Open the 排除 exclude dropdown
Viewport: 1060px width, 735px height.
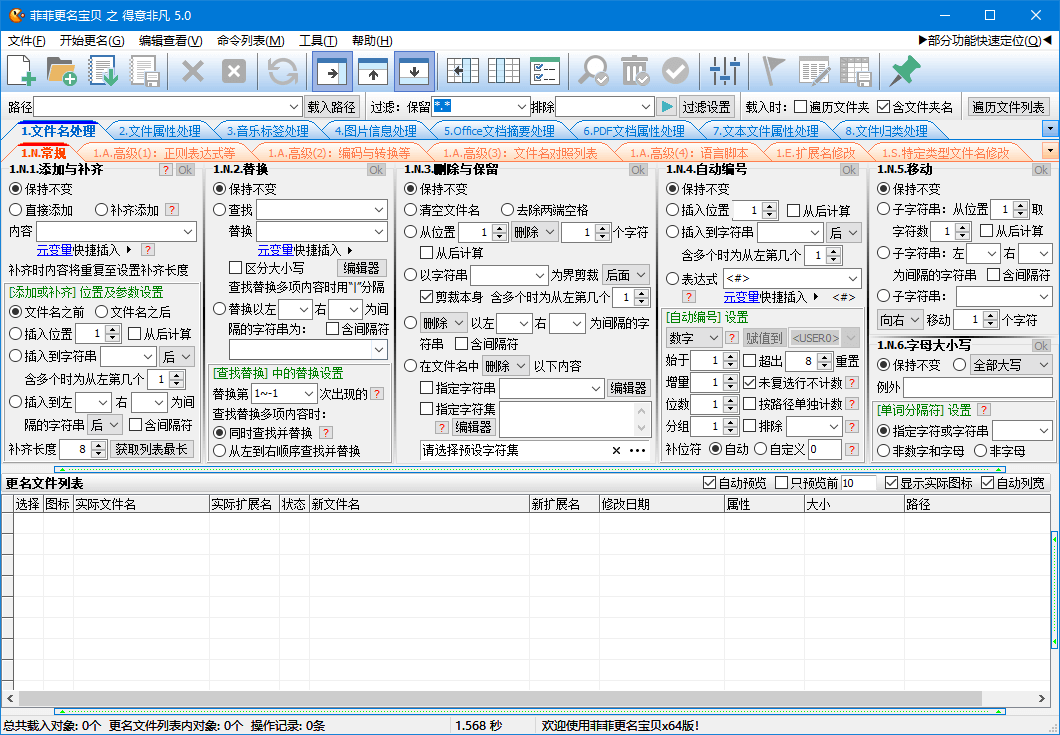coord(646,107)
